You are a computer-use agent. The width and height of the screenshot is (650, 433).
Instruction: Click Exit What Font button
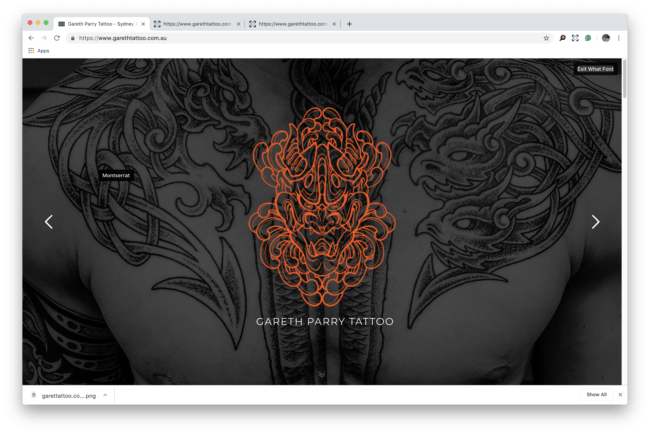coord(595,69)
